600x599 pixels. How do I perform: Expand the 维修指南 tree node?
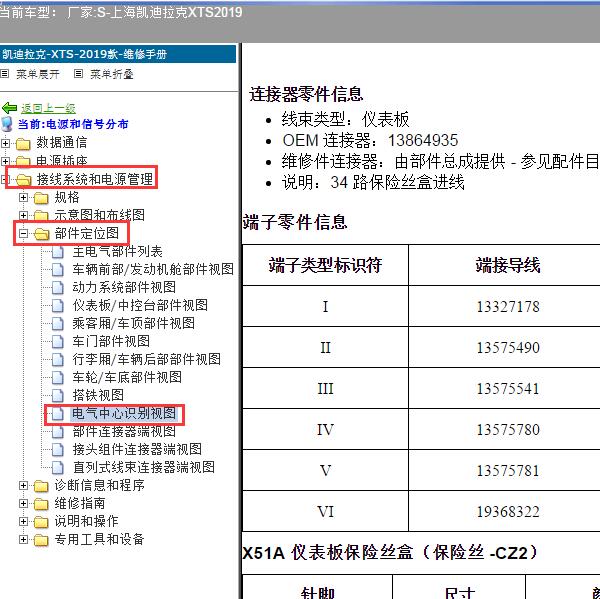(23, 504)
